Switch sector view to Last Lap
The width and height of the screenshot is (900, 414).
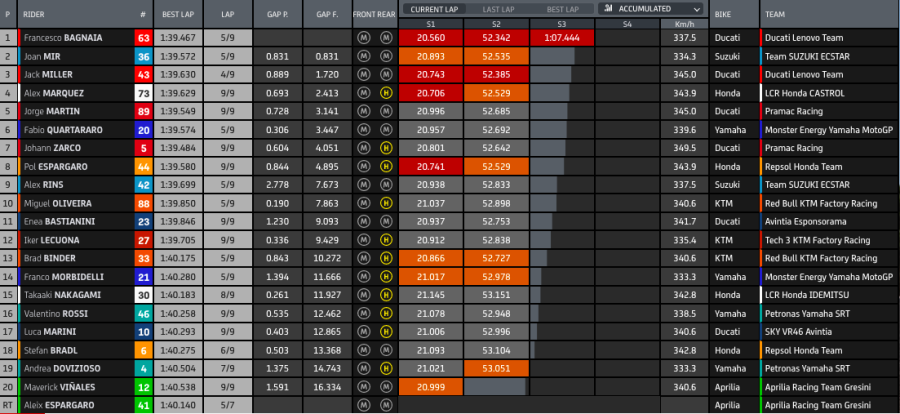496,9
